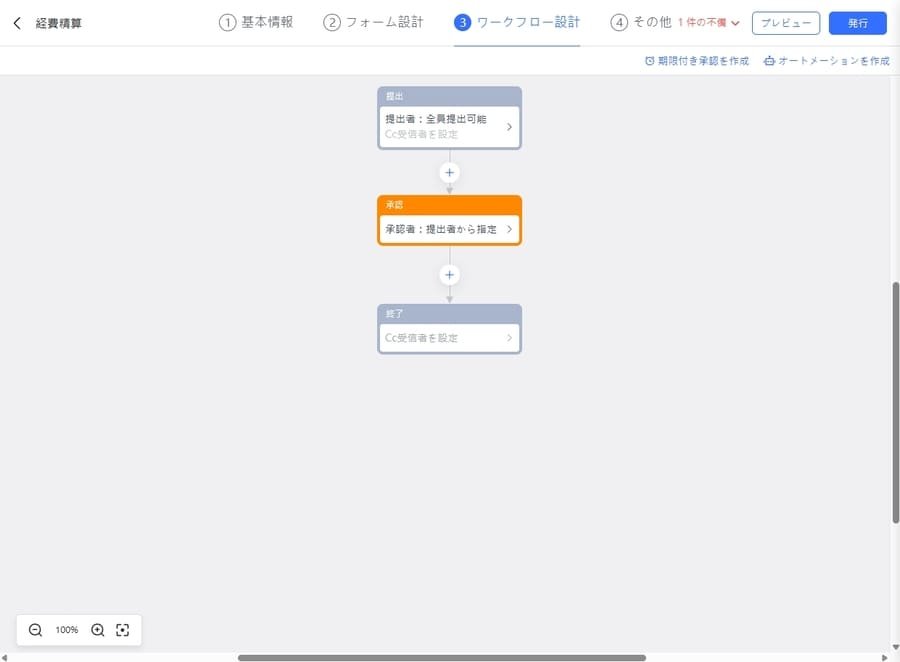Click the プレビュー button
The image size is (900, 662).
click(786, 22)
